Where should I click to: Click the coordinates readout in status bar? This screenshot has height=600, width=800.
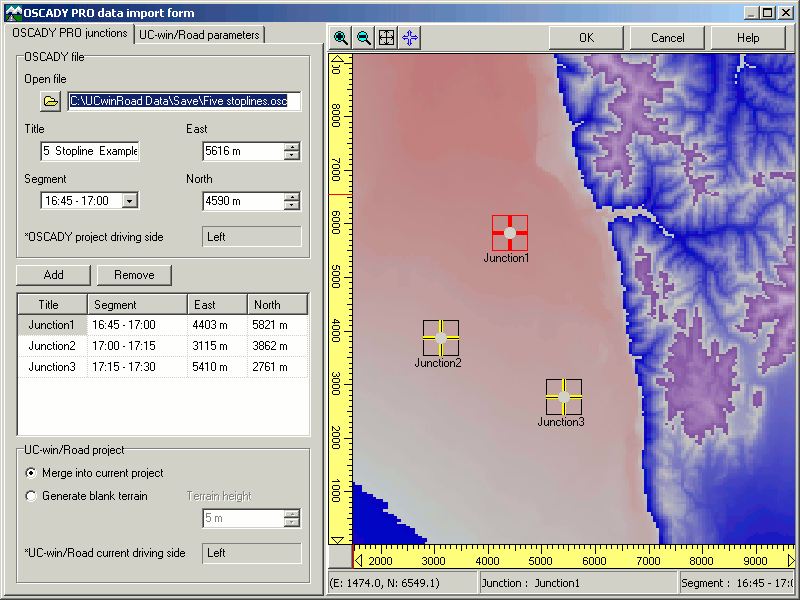(x=403, y=583)
